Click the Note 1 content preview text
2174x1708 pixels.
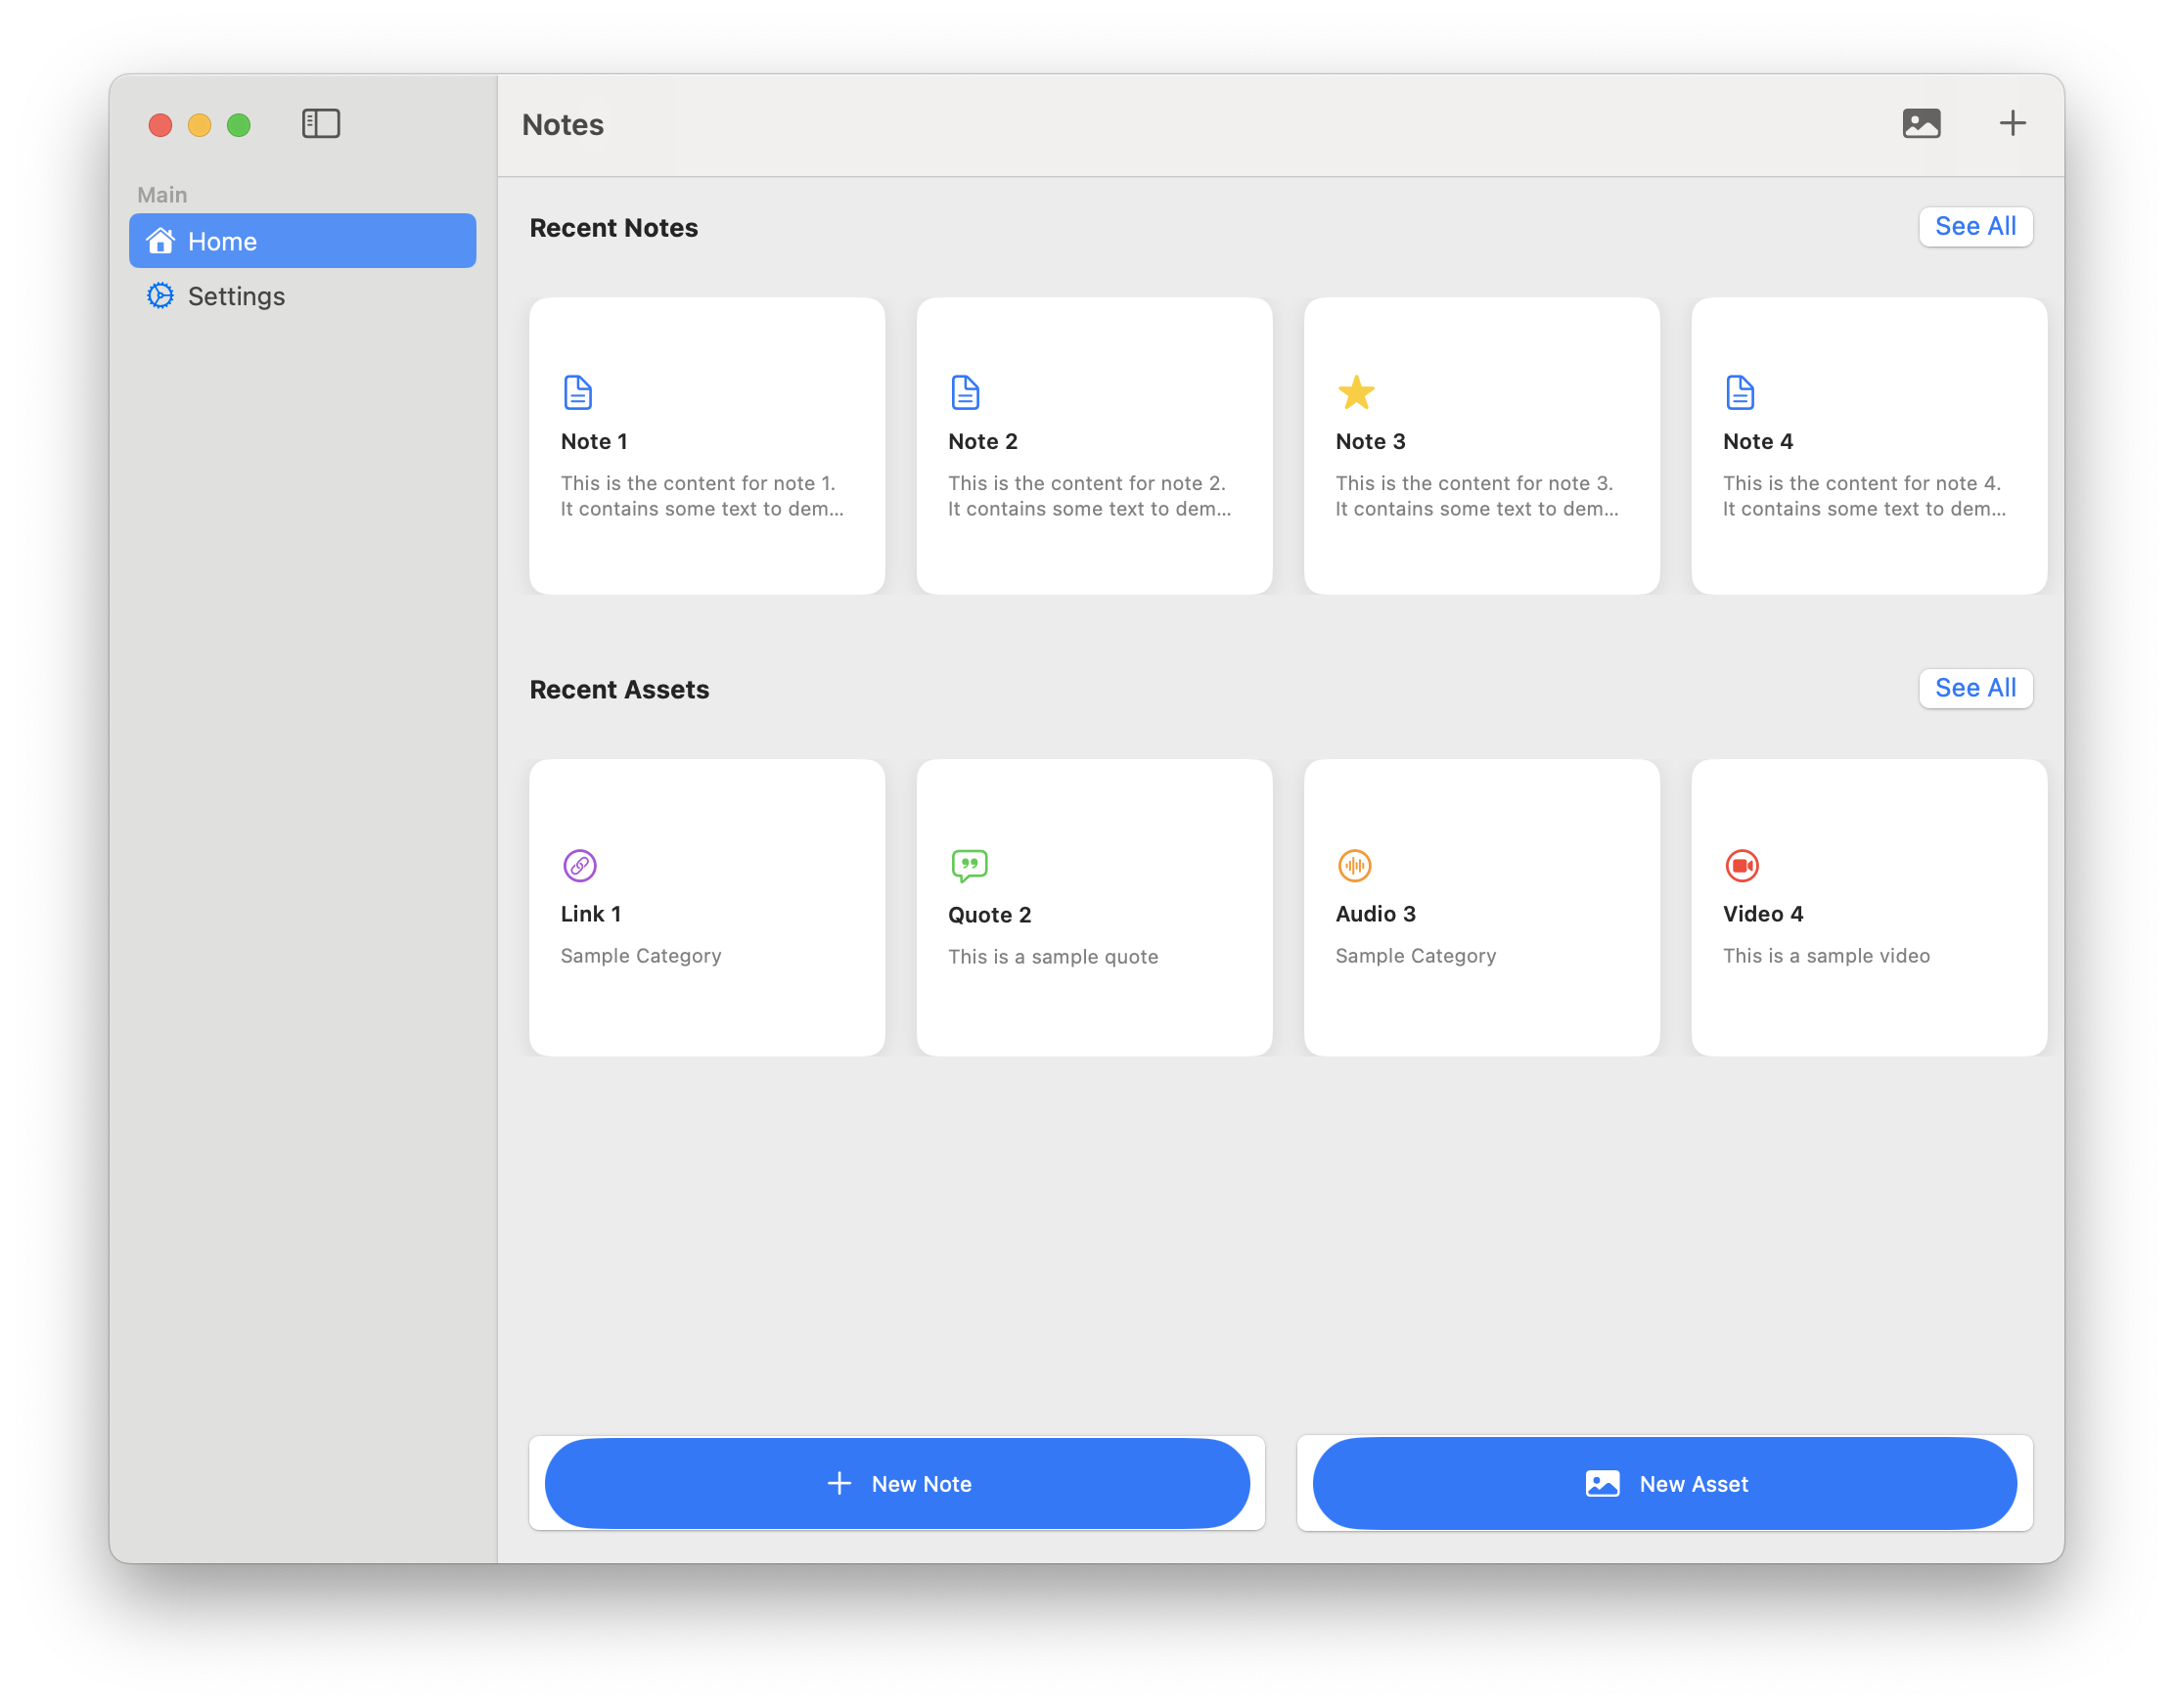tap(702, 496)
